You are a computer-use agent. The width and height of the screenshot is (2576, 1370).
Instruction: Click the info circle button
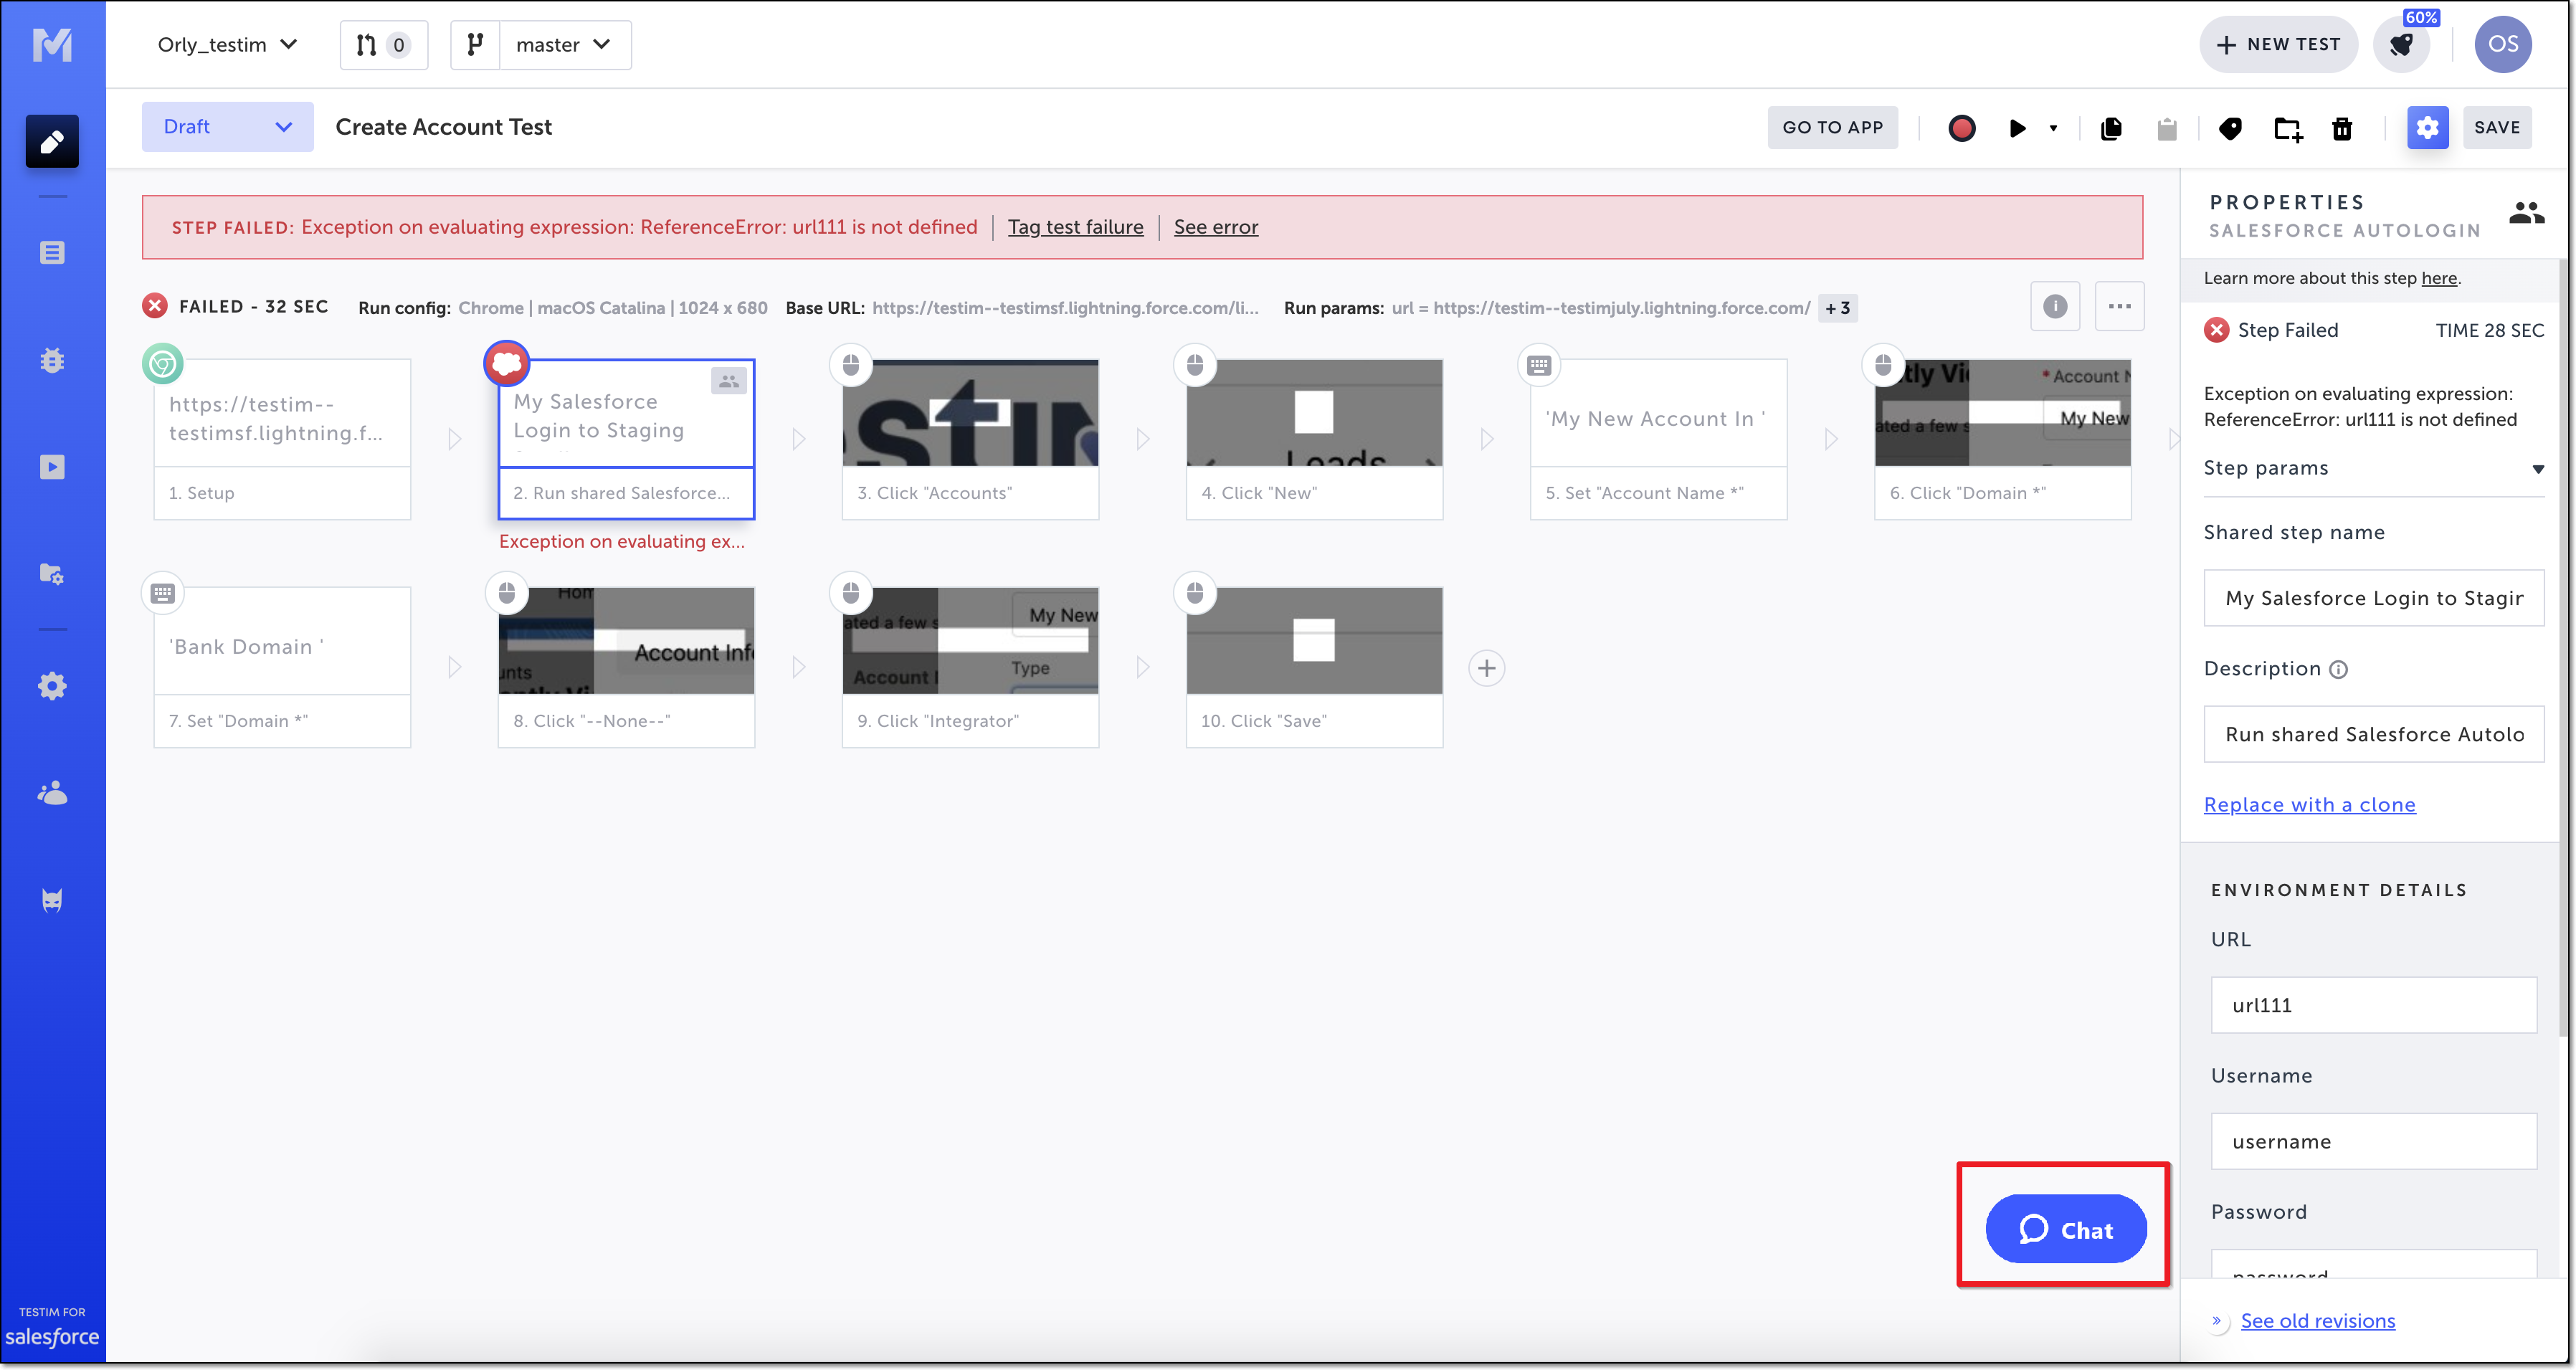pyautogui.click(x=2055, y=307)
